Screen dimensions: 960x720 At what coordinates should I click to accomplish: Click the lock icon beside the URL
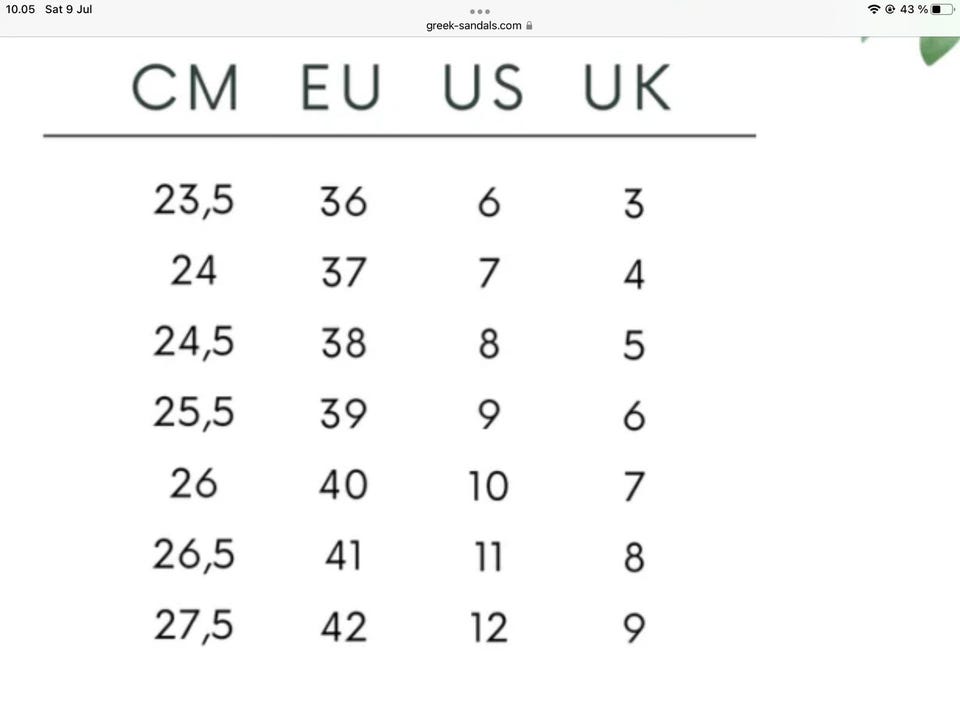[529, 26]
